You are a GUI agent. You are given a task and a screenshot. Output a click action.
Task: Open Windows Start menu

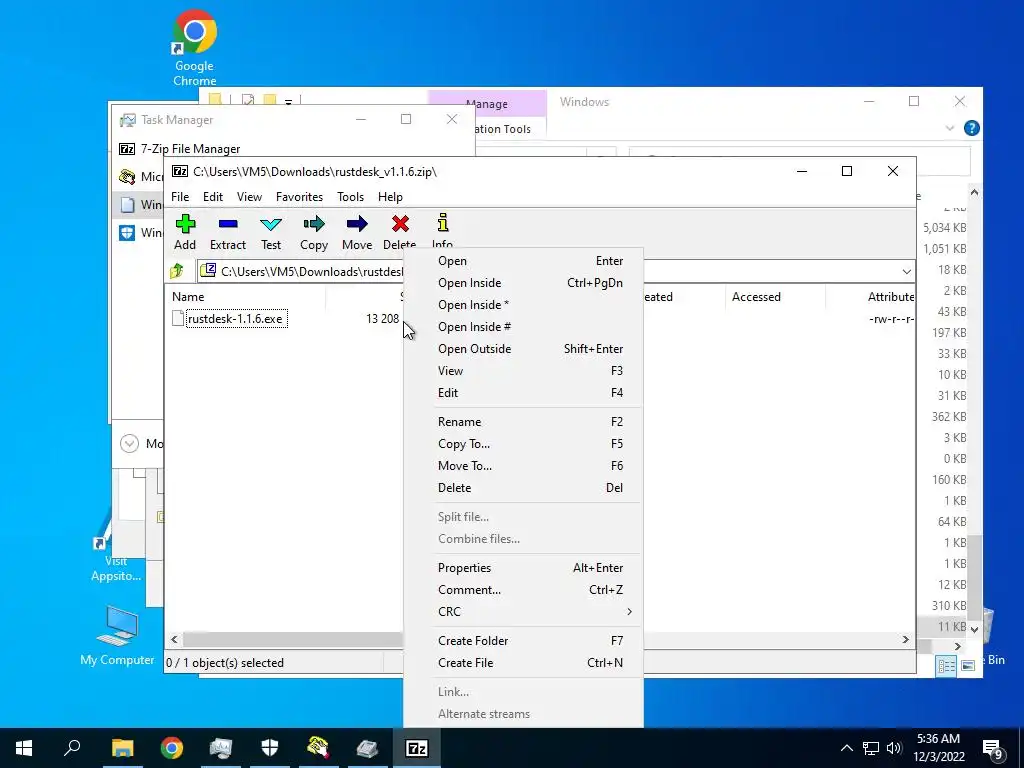[x=24, y=748]
